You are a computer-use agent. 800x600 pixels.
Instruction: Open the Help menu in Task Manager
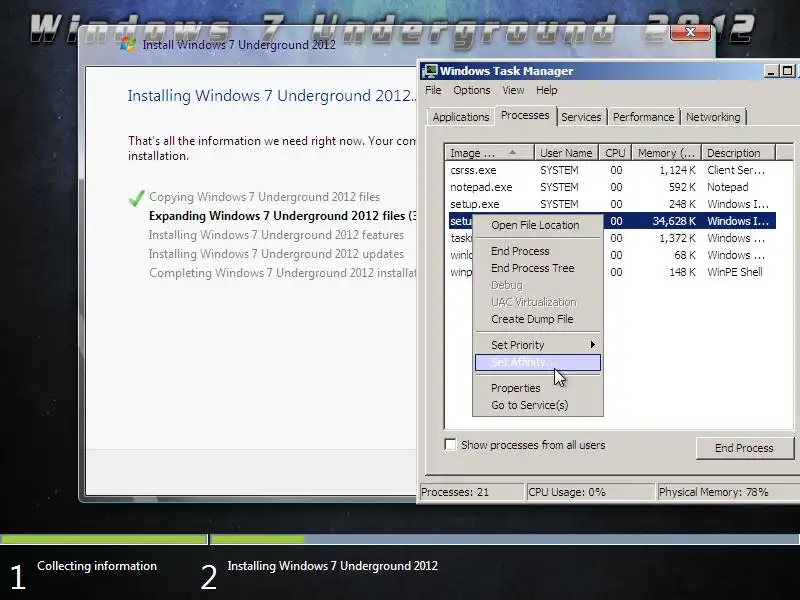coord(546,90)
